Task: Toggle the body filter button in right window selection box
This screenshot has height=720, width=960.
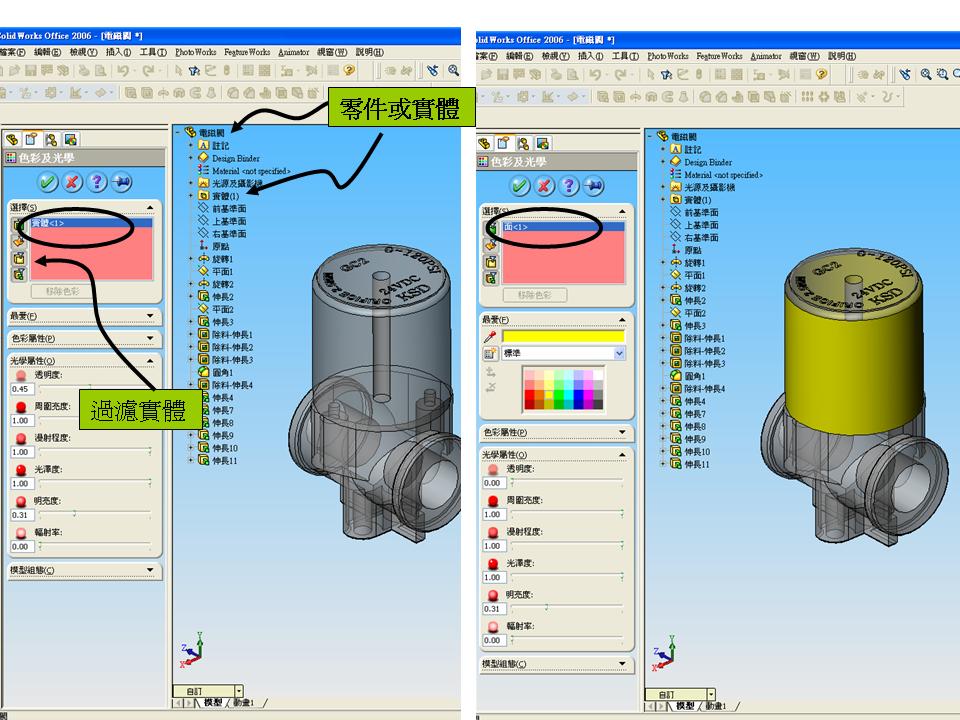Action: [490, 262]
